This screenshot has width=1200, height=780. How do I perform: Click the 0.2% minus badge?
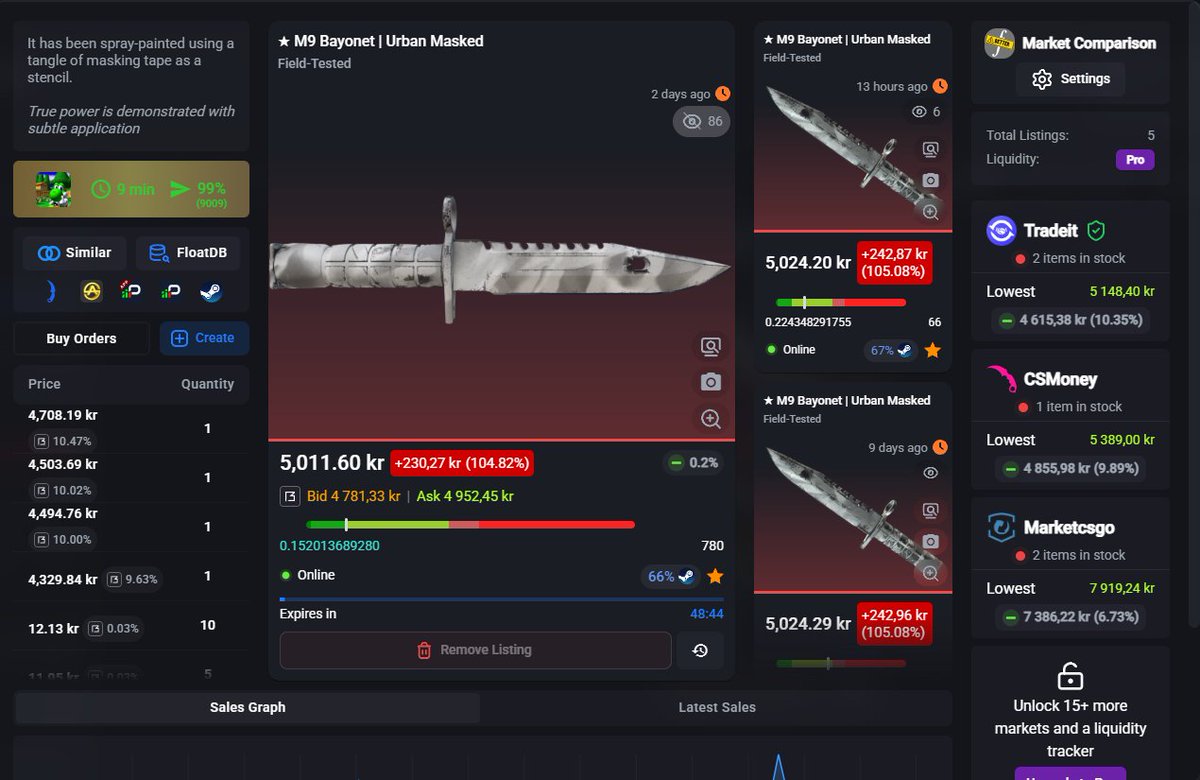click(694, 462)
